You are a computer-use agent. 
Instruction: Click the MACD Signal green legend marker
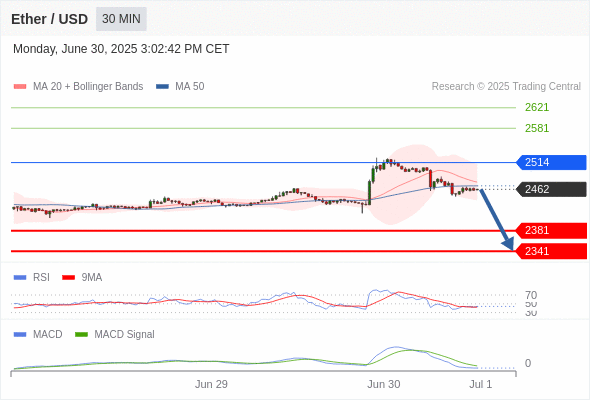click(x=81, y=334)
